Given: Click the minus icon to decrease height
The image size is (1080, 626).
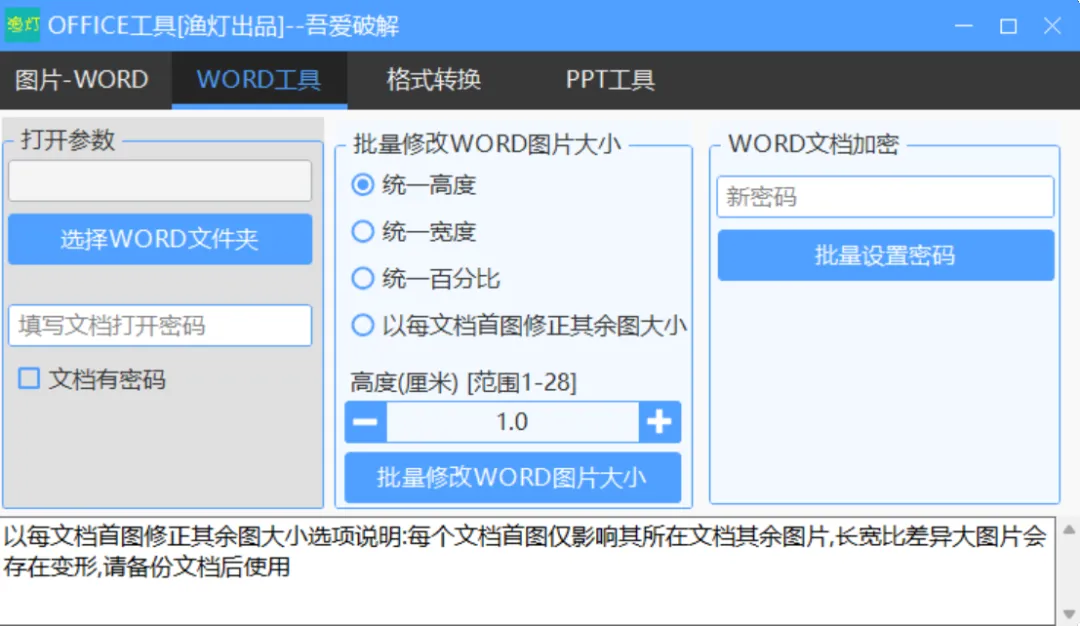Looking at the screenshot, I should pos(365,421).
